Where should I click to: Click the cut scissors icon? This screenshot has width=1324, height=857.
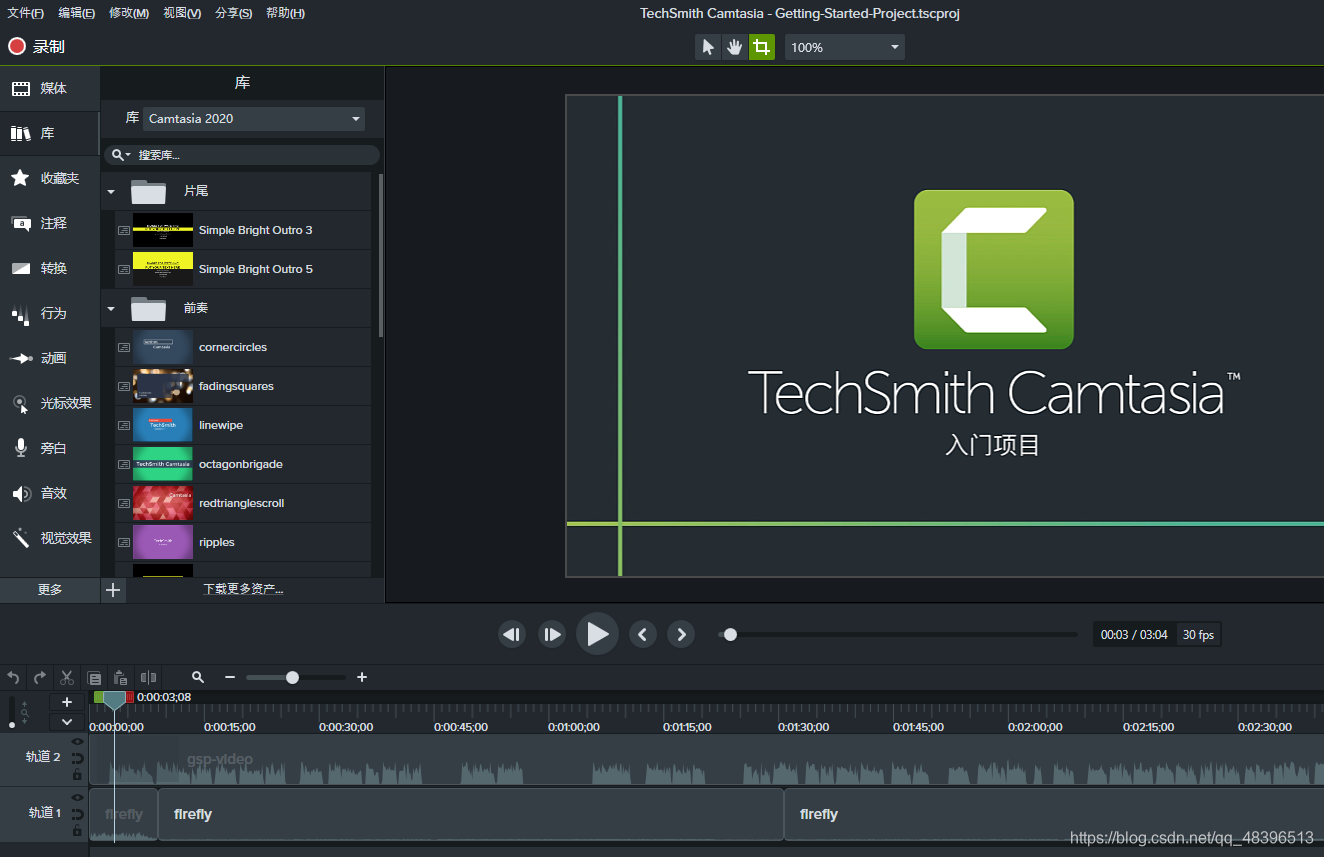pos(67,678)
